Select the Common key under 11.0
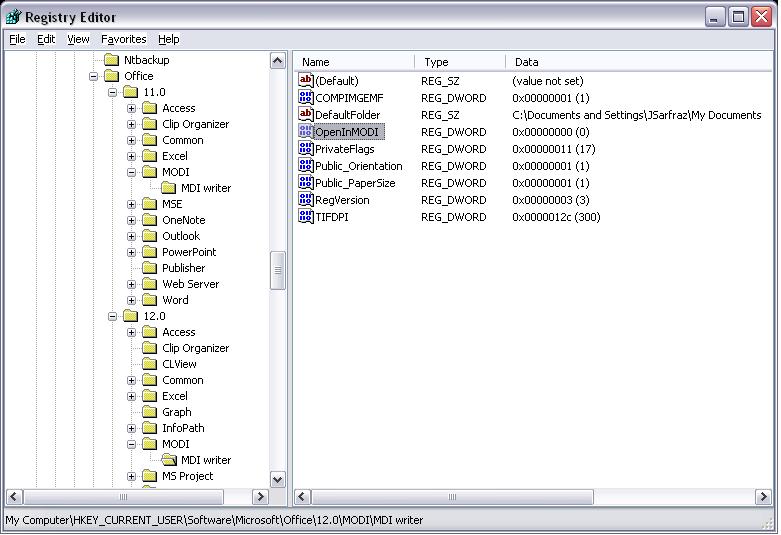This screenshot has width=781, height=535. click(182, 140)
